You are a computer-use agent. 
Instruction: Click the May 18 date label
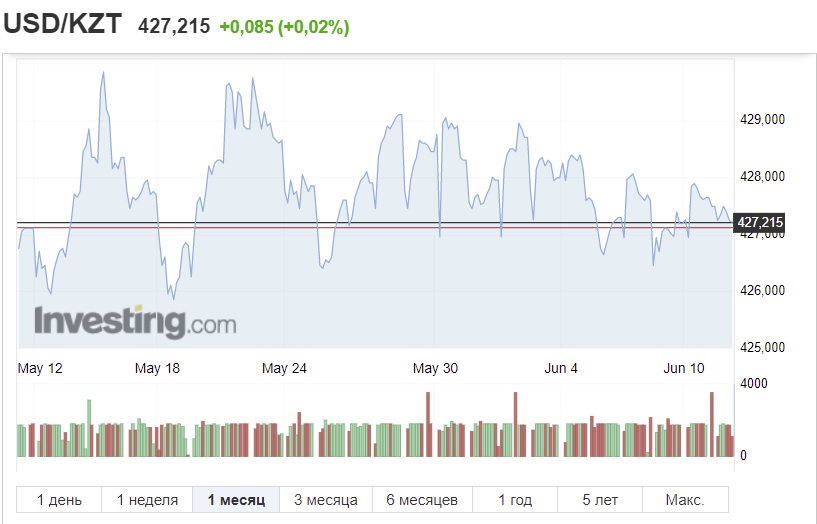coord(157,368)
